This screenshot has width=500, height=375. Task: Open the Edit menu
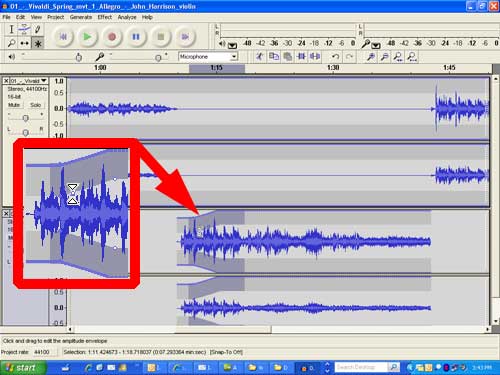(20, 17)
